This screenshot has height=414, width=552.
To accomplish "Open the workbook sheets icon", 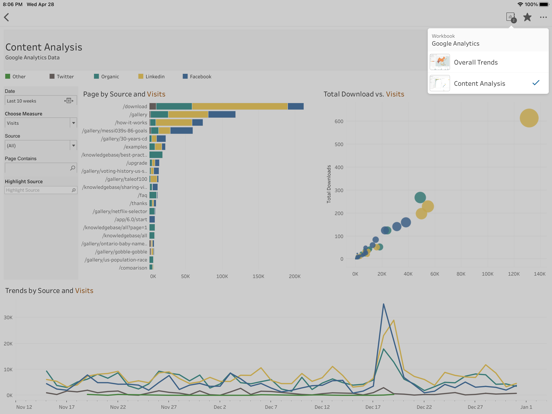I will (511, 17).
